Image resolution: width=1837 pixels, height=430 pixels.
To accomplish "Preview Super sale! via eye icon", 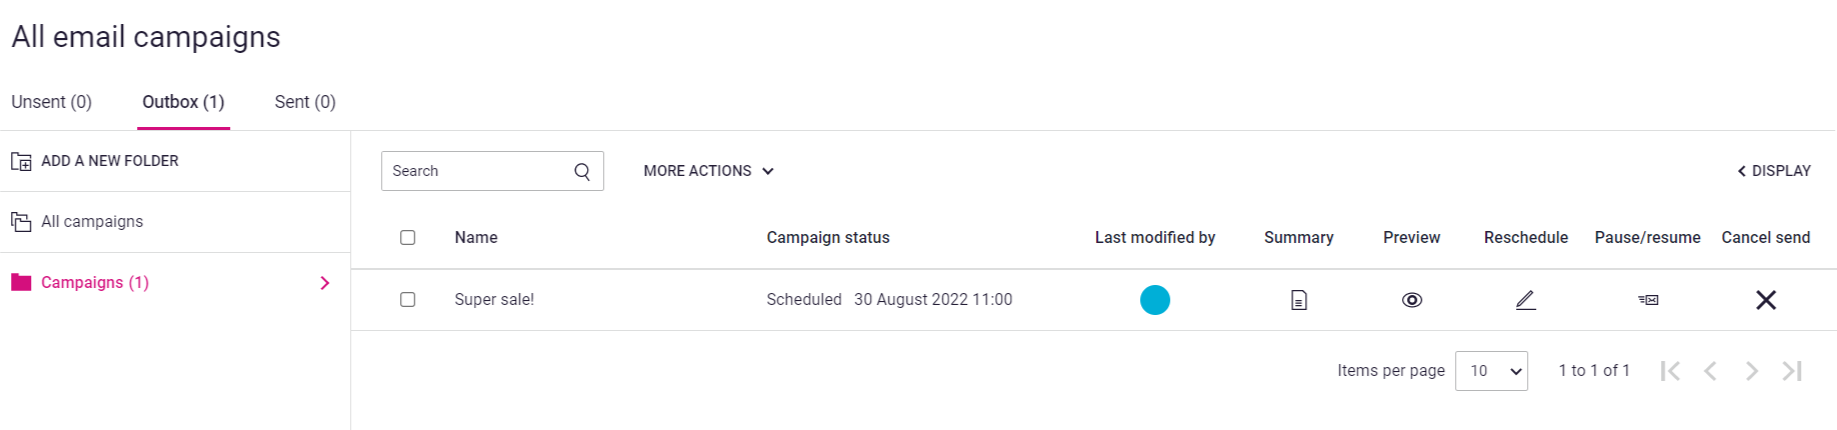I will coord(1412,300).
